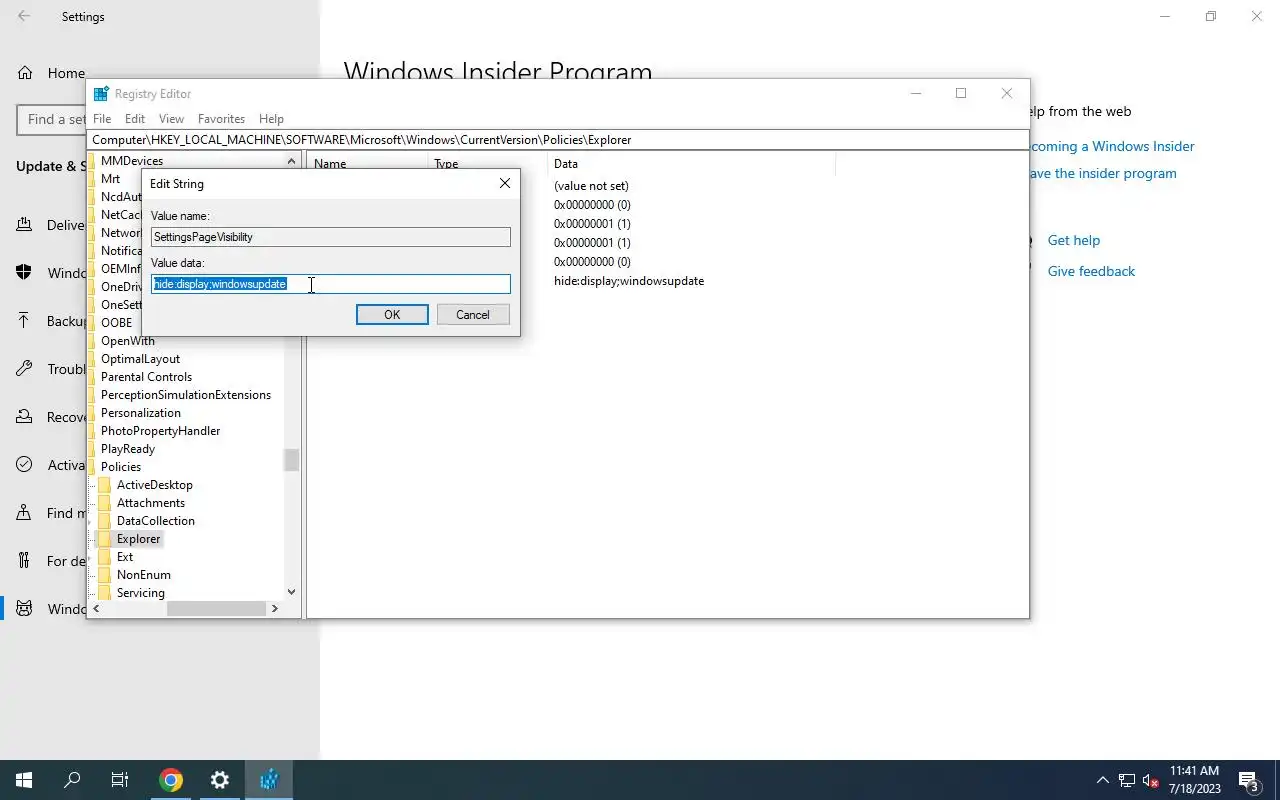The height and width of the screenshot is (800, 1280).
Task: Click the tree scroll down arrow
Action: [x=291, y=592]
